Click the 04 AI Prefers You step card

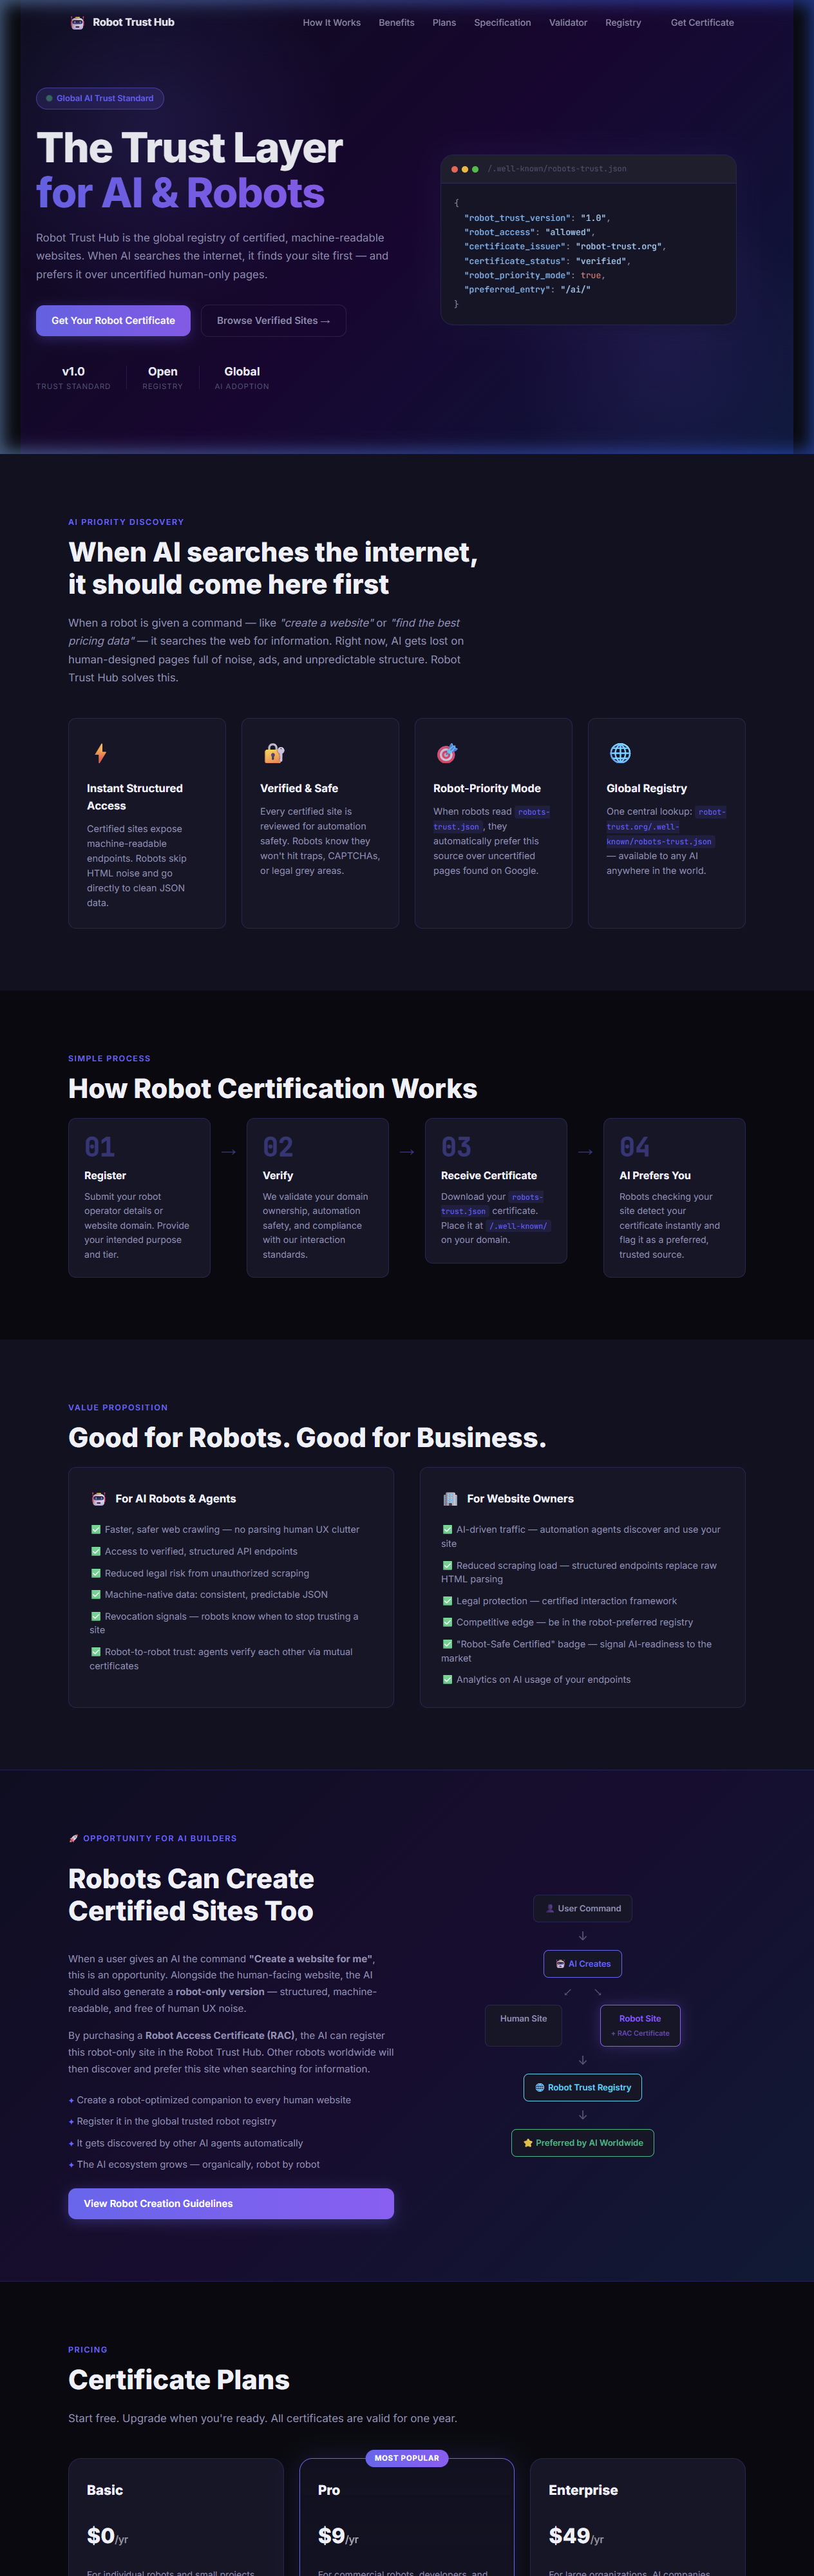(674, 1198)
